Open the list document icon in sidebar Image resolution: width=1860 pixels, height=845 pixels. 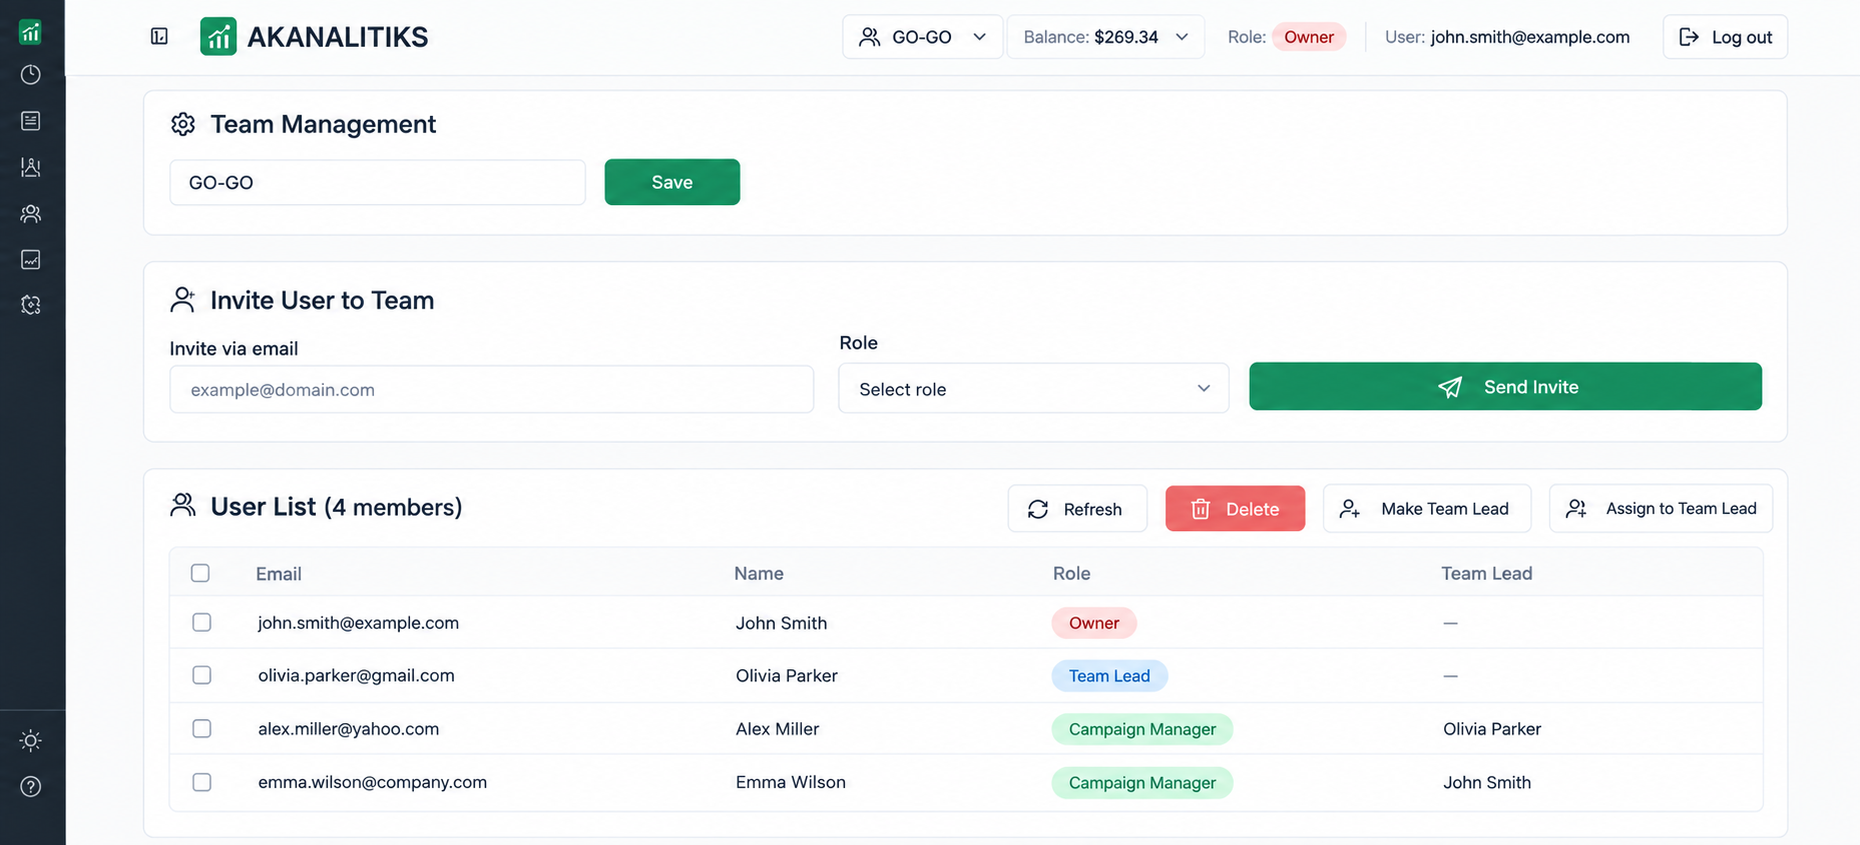[31, 121]
